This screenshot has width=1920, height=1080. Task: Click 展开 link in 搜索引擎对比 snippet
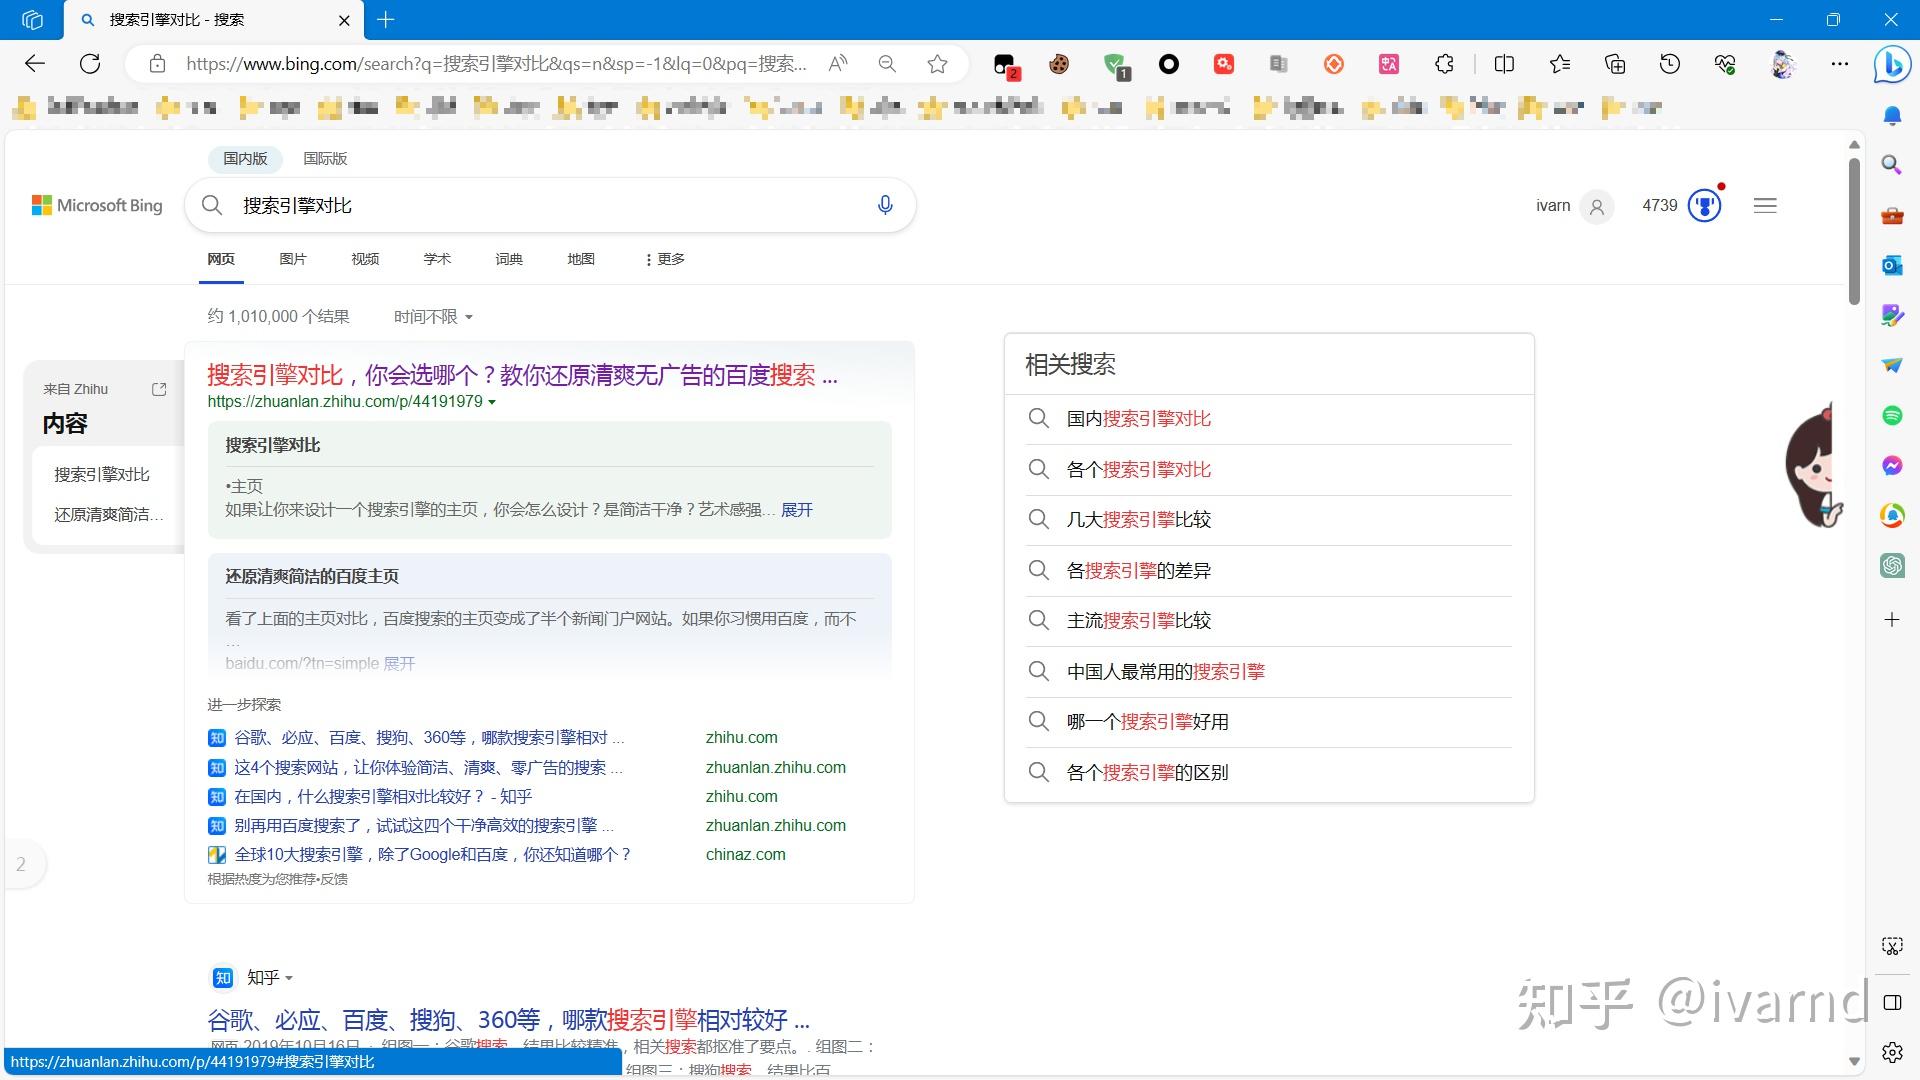pyautogui.click(x=797, y=510)
